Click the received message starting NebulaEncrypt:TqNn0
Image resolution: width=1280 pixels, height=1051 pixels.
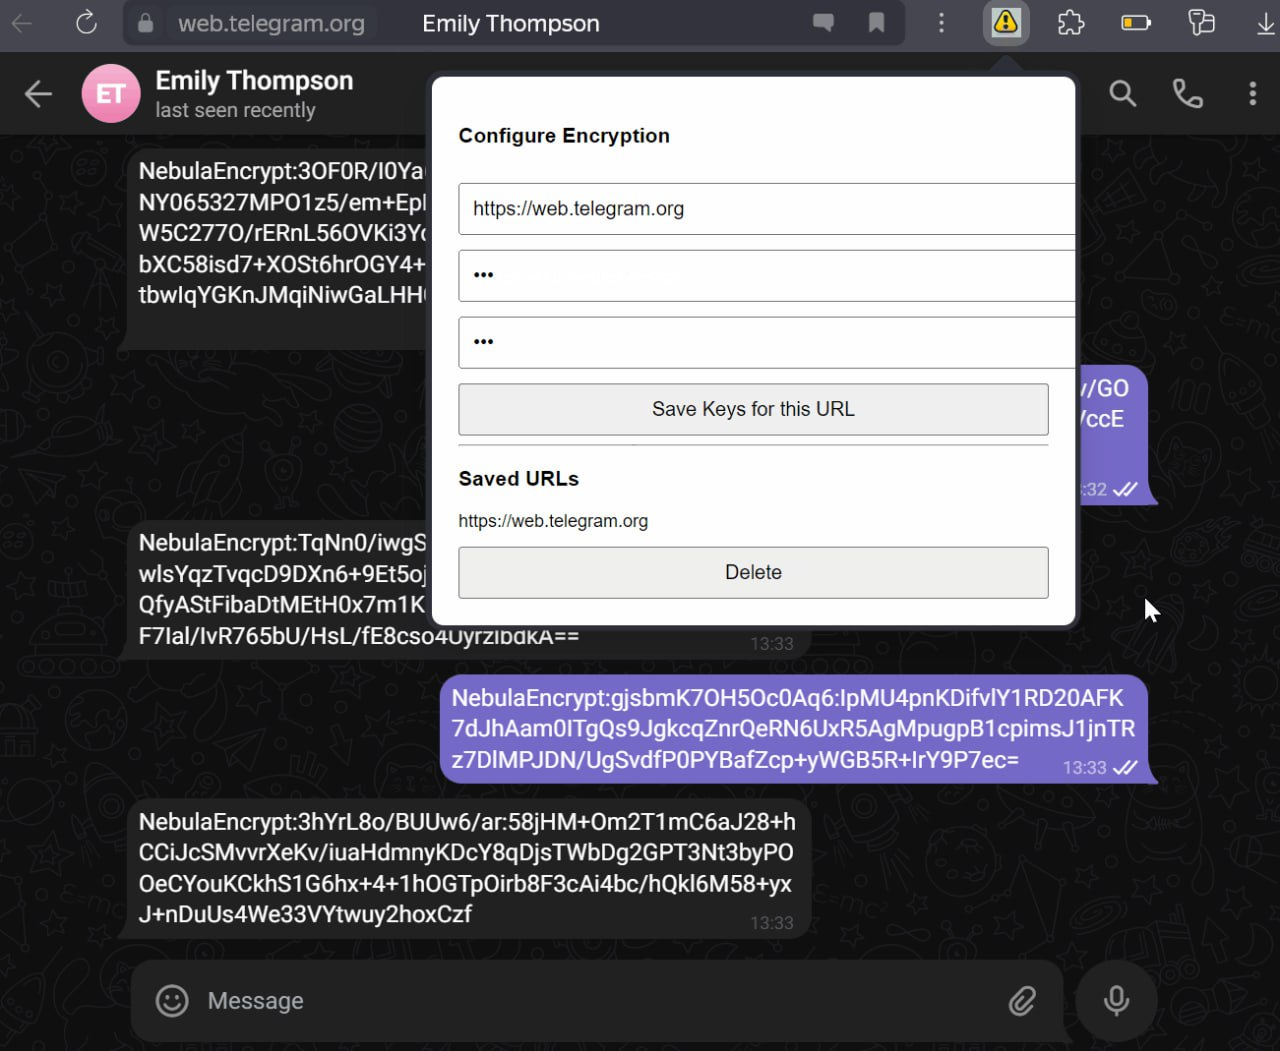click(280, 590)
